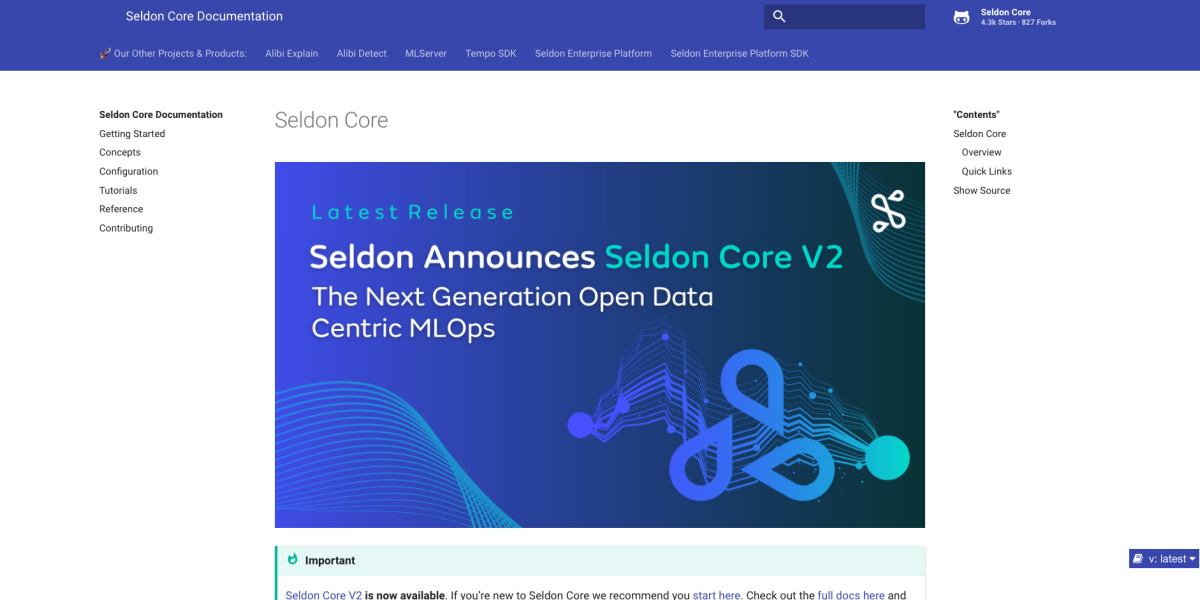Click the icon on the Important admonition box
Screen dimensions: 1200x600
click(x=291, y=559)
